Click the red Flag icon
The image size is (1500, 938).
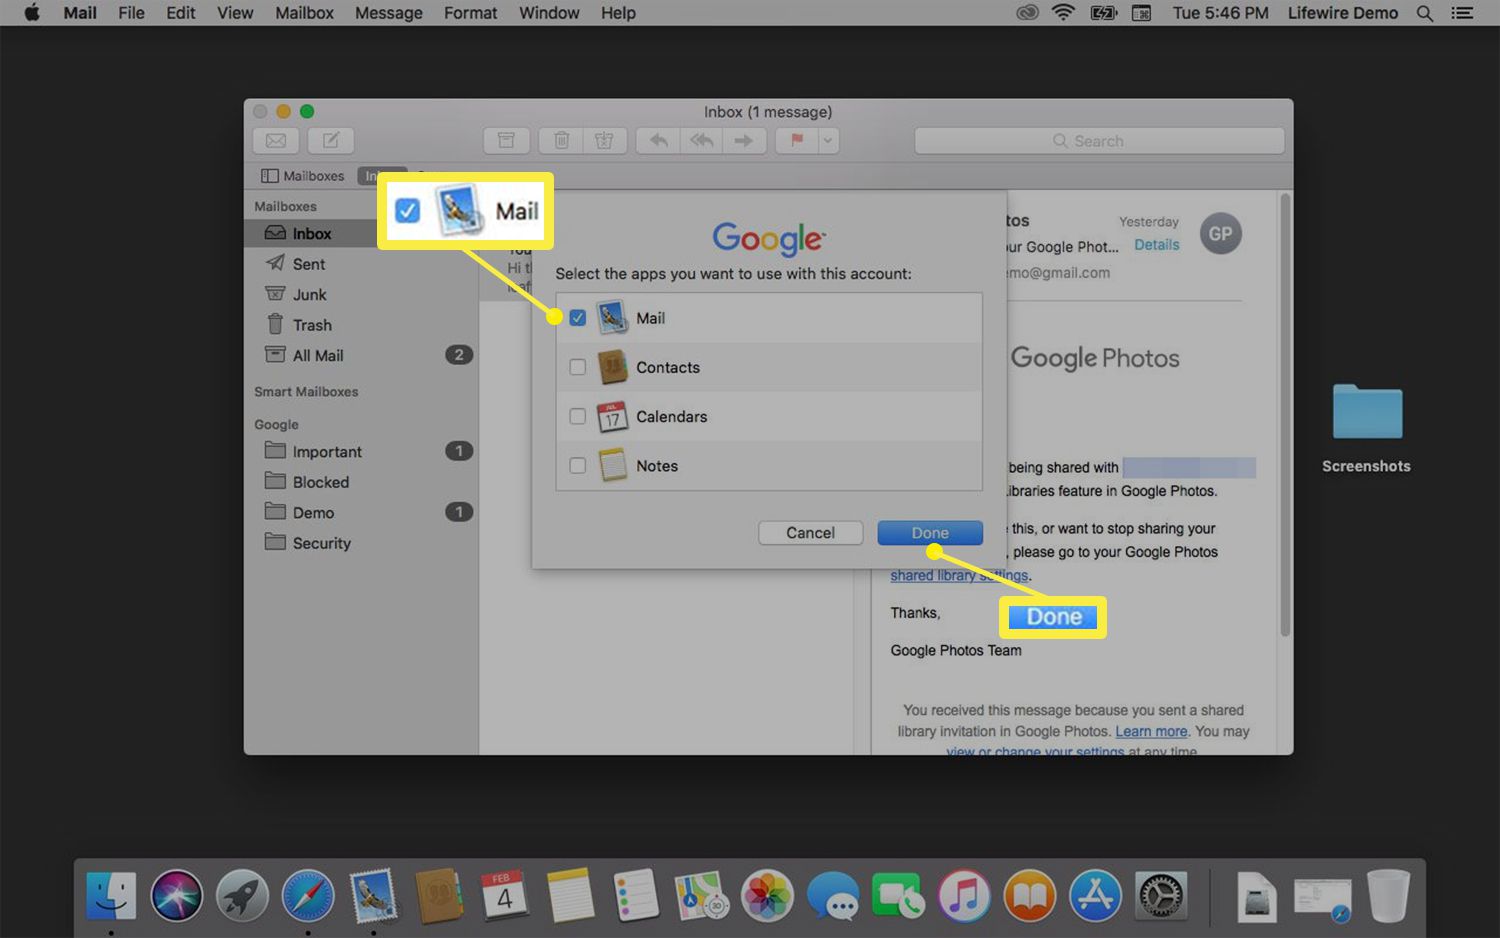[797, 141]
